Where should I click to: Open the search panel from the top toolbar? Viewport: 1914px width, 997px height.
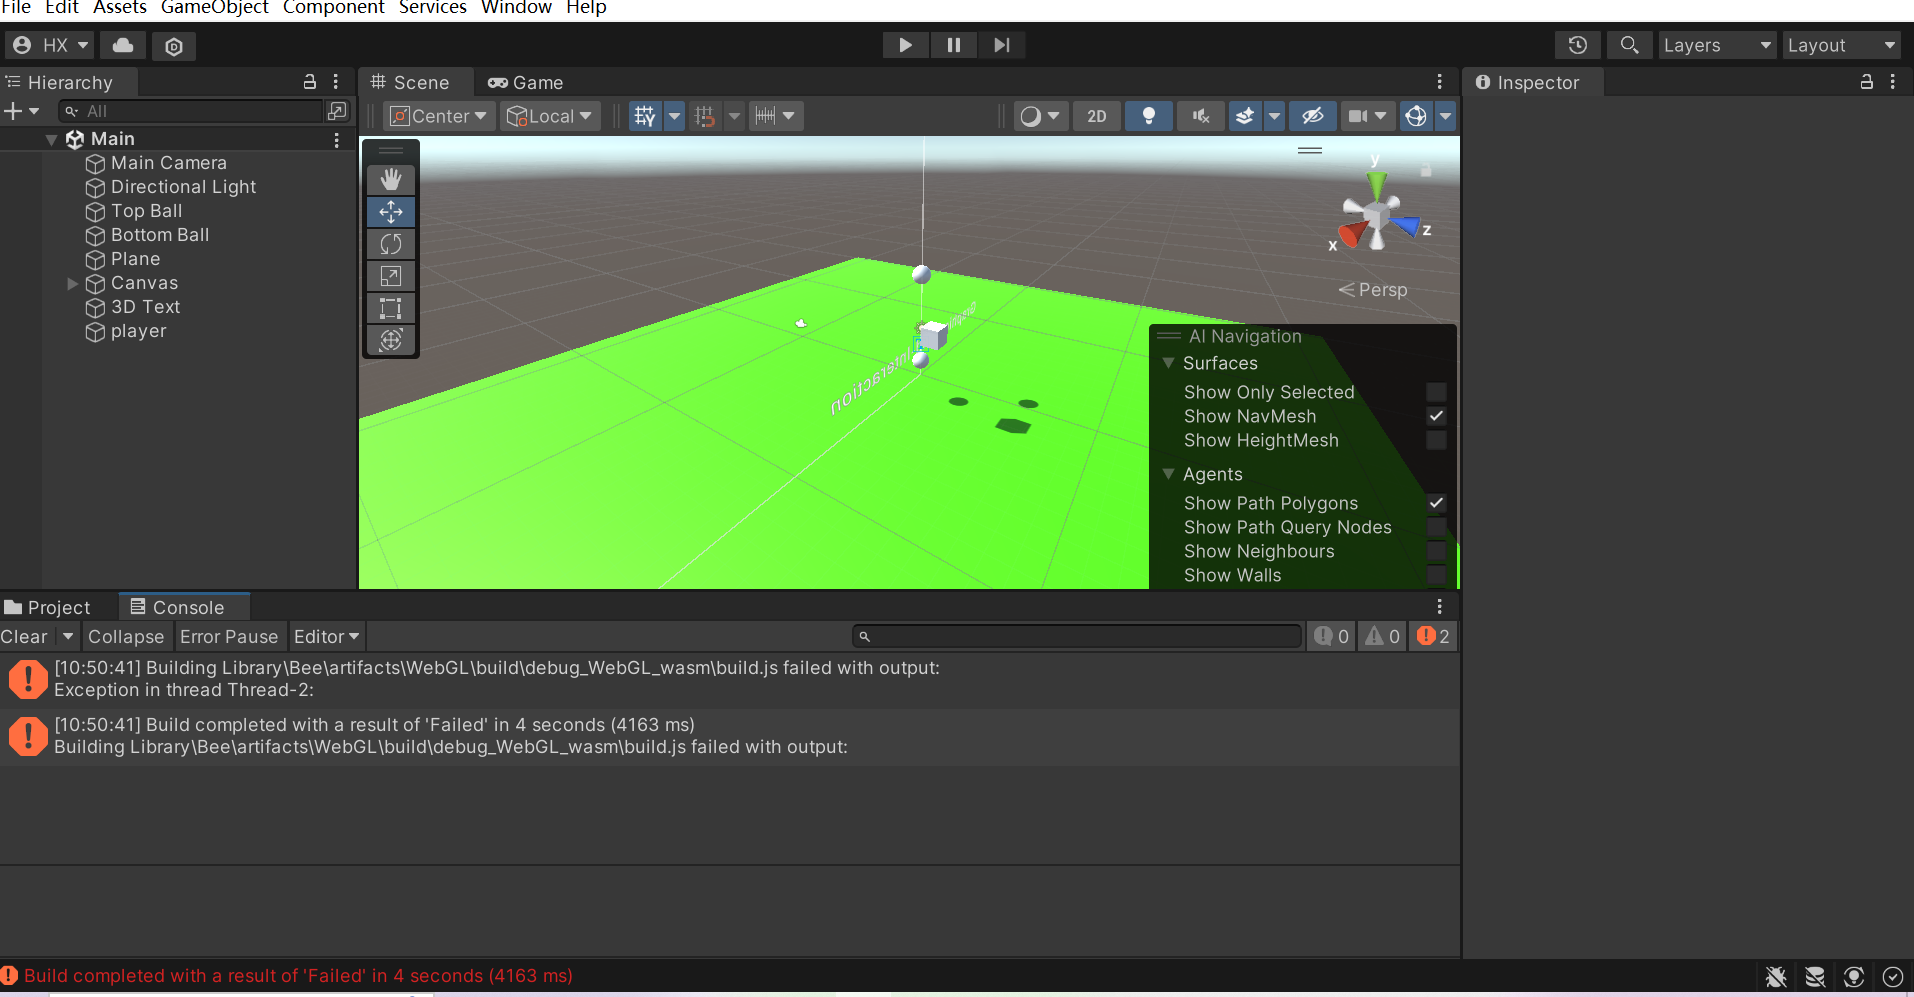pyautogui.click(x=1629, y=45)
